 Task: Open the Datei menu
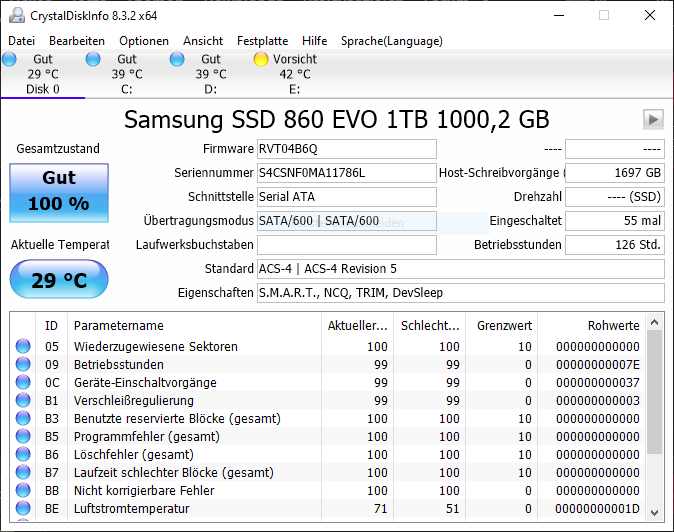point(21,41)
